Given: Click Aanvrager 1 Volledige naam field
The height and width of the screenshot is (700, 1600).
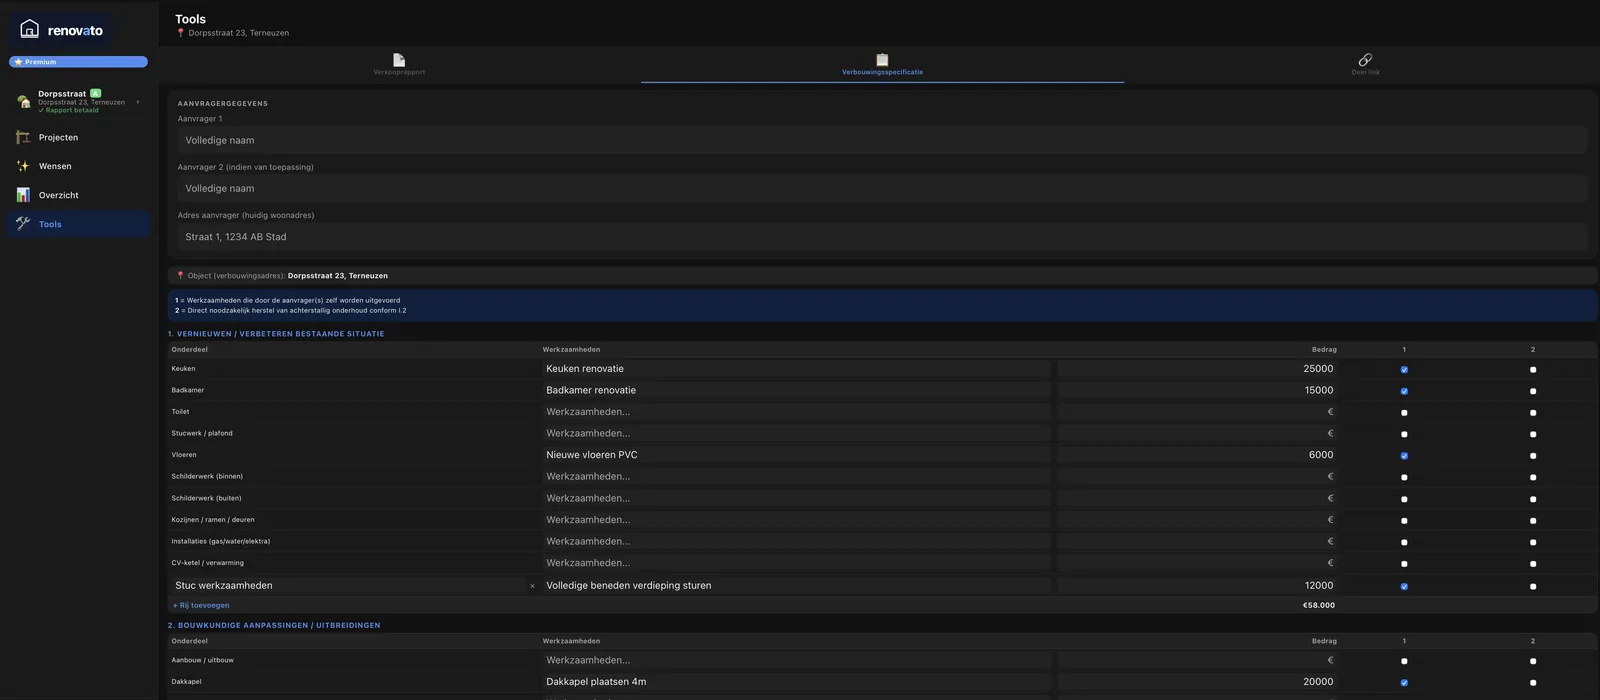Looking at the screenshot, I should pyautogui.click(x=882, y=140).
